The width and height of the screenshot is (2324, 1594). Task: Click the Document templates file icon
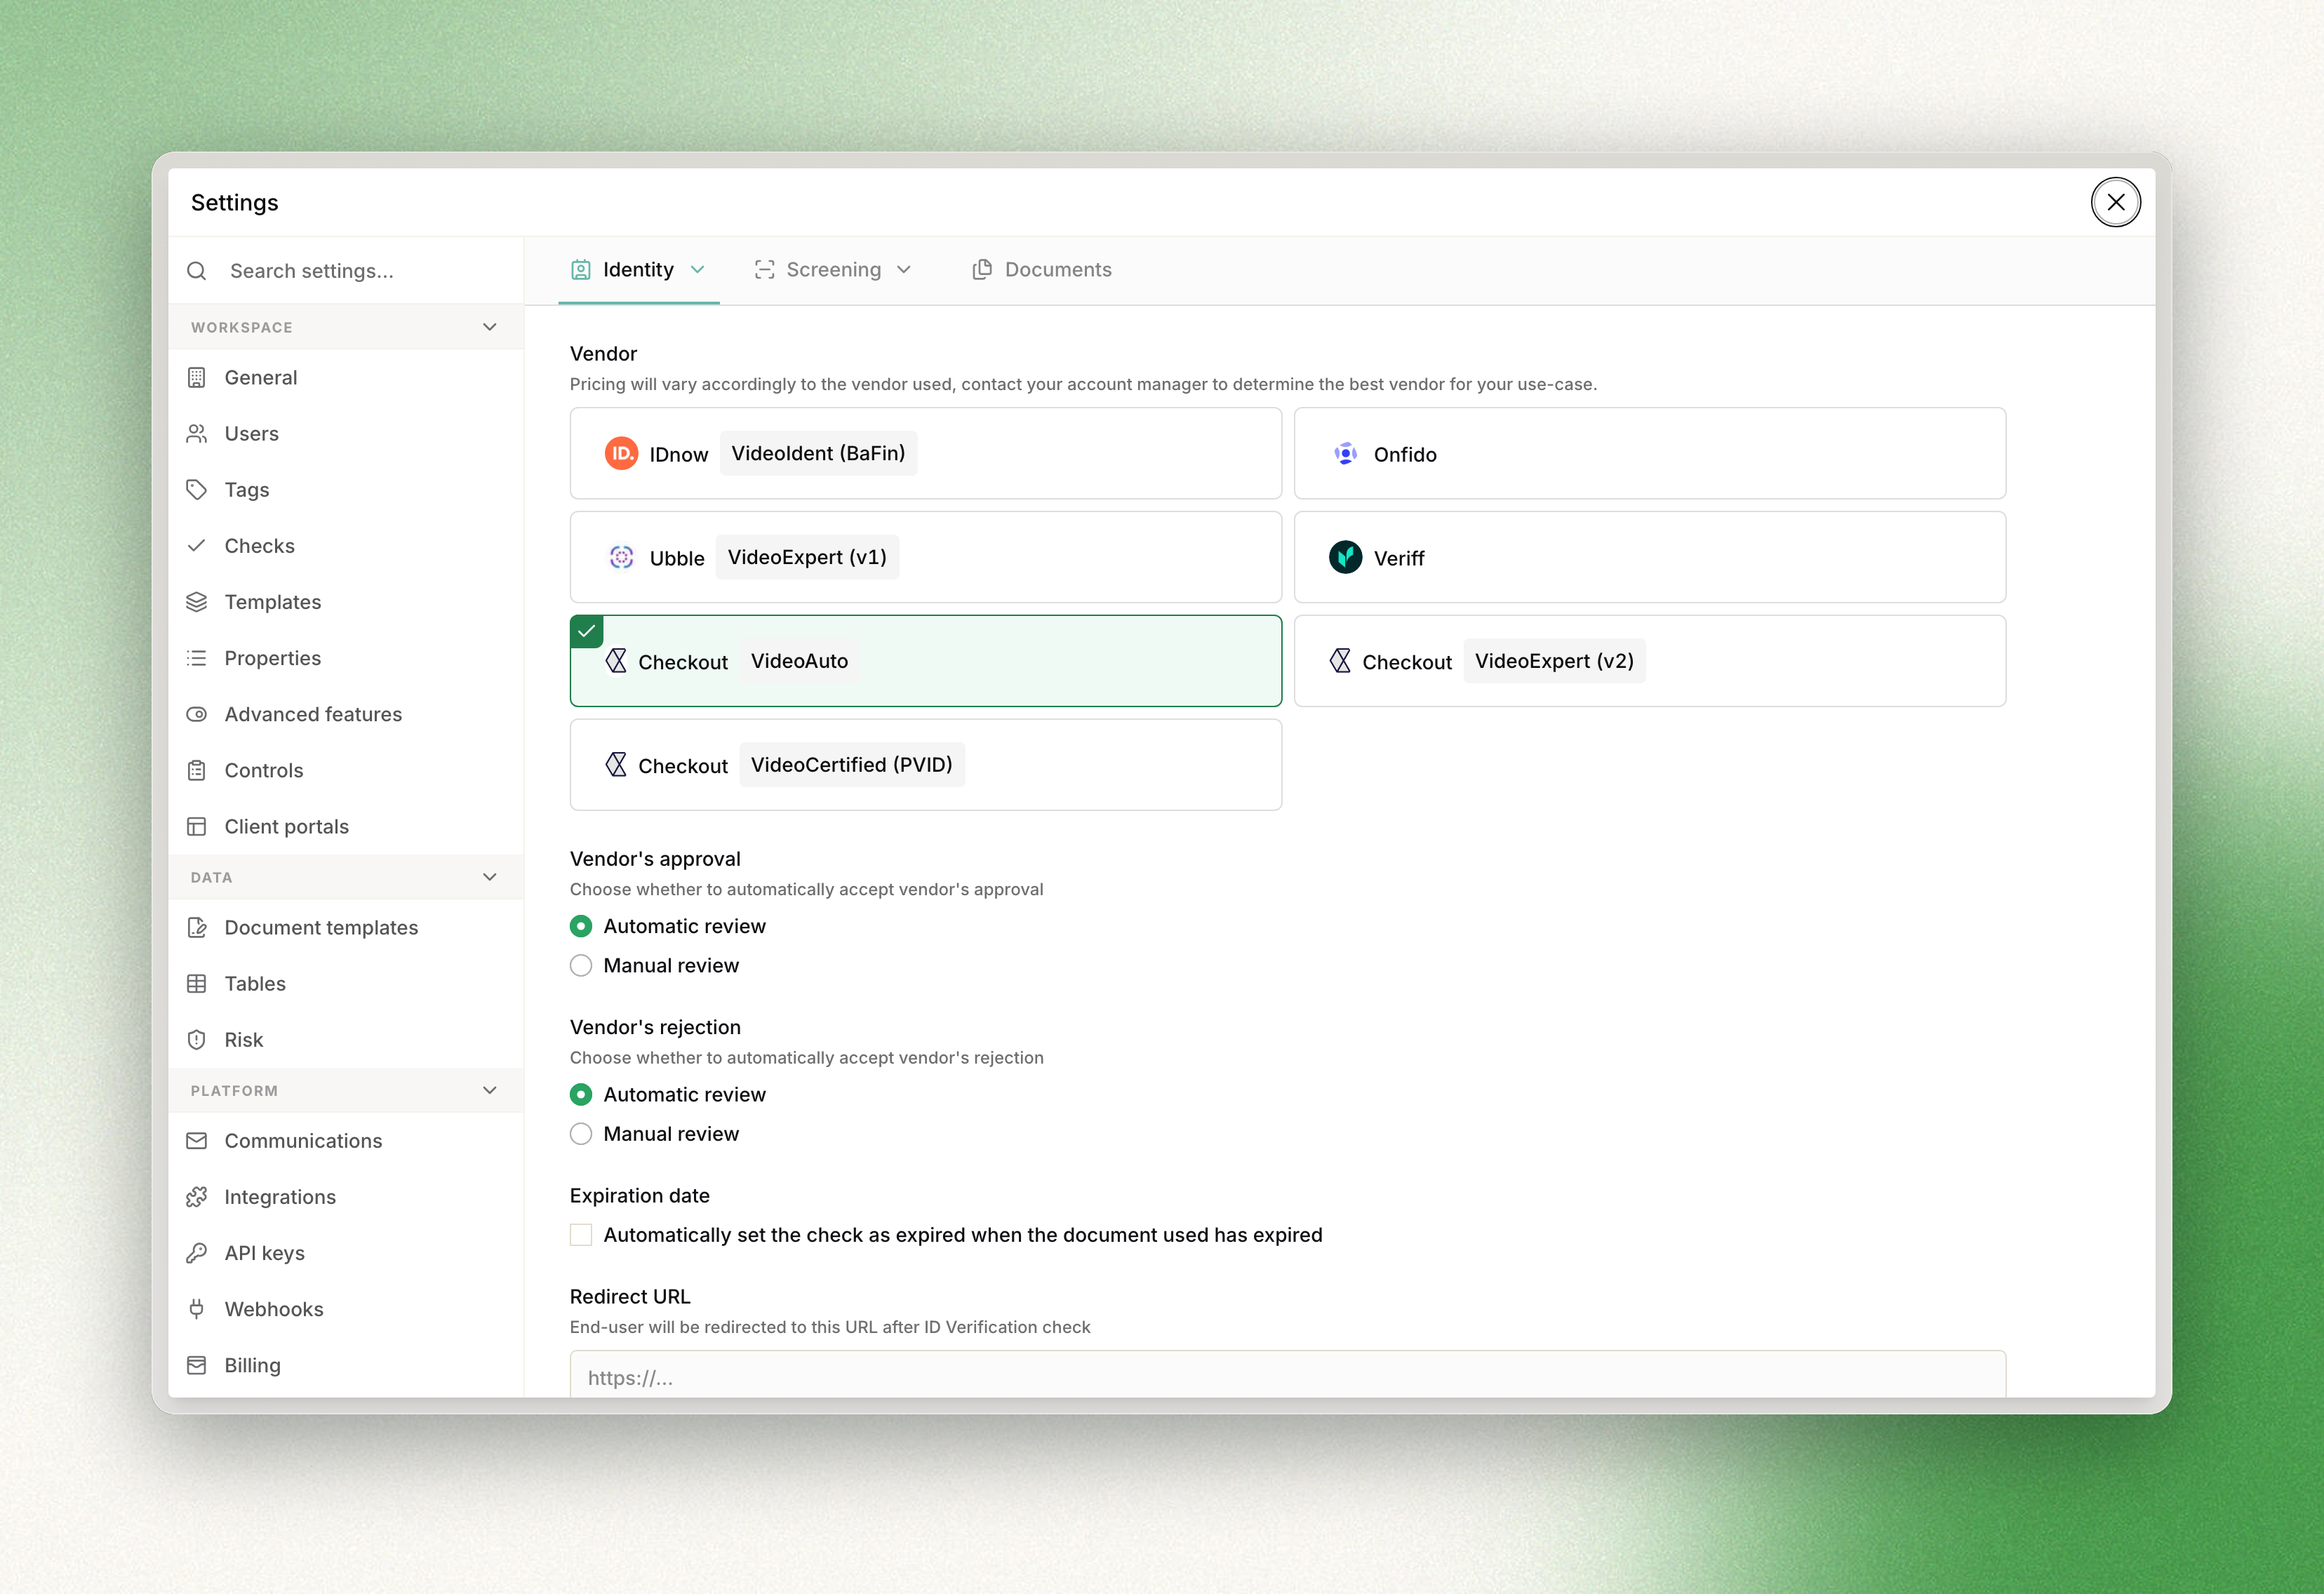click(x=197, y=928)
